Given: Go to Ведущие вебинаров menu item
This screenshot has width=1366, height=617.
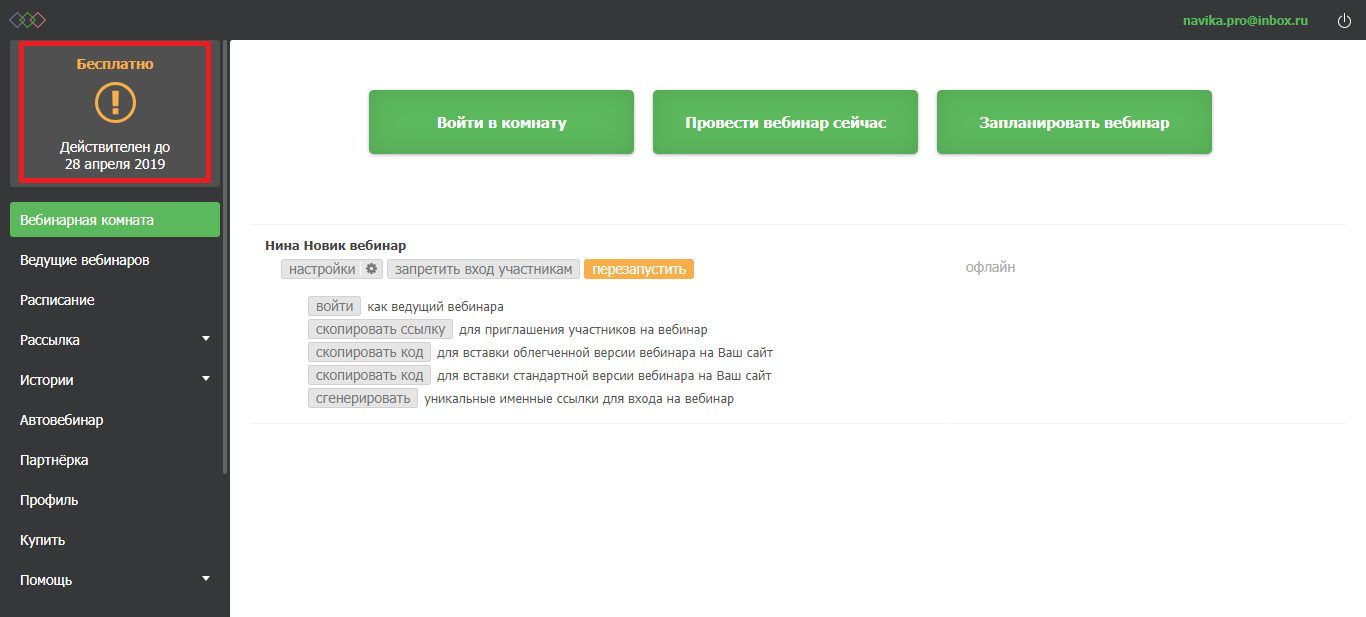Looking at the screenshot, I should [x=85, y=260].
